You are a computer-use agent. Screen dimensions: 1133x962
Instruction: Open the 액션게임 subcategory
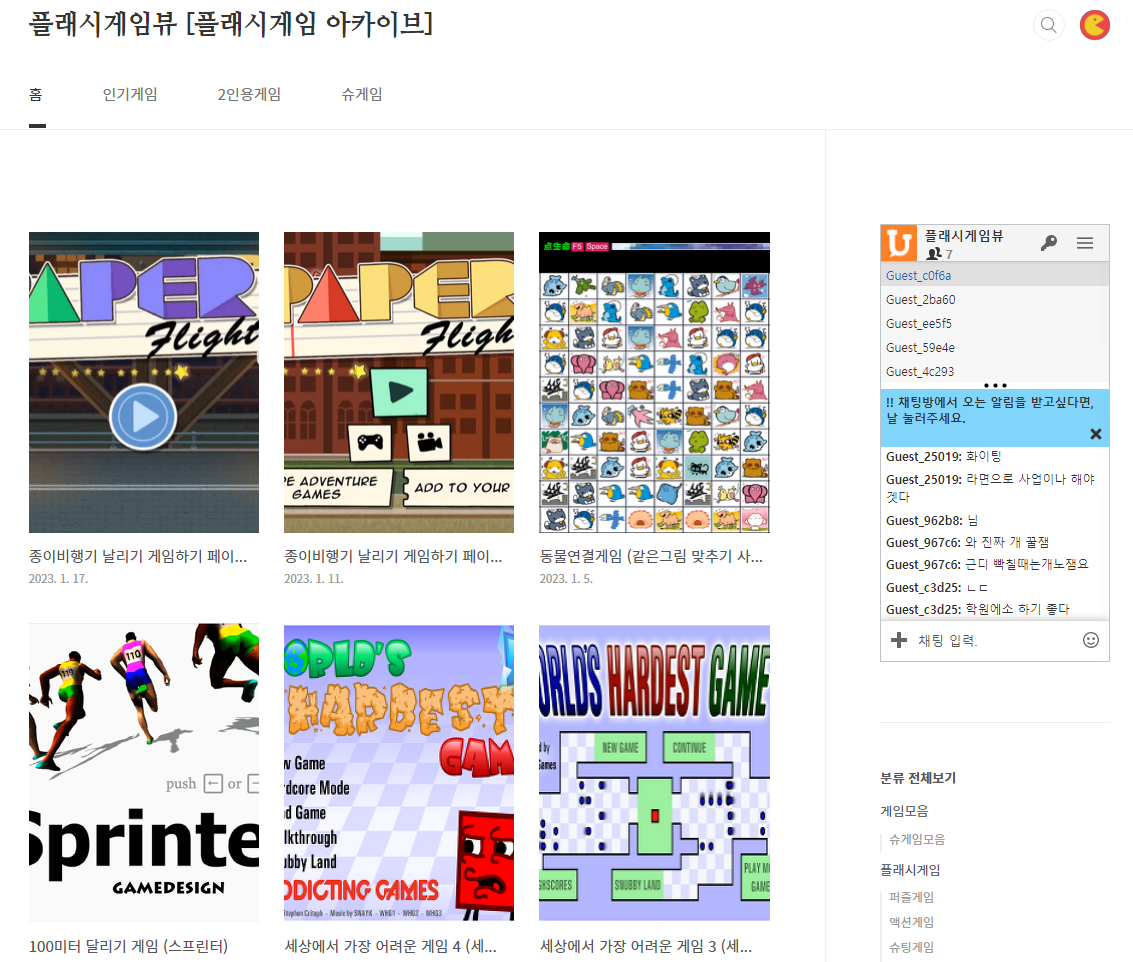pos(911,922)
